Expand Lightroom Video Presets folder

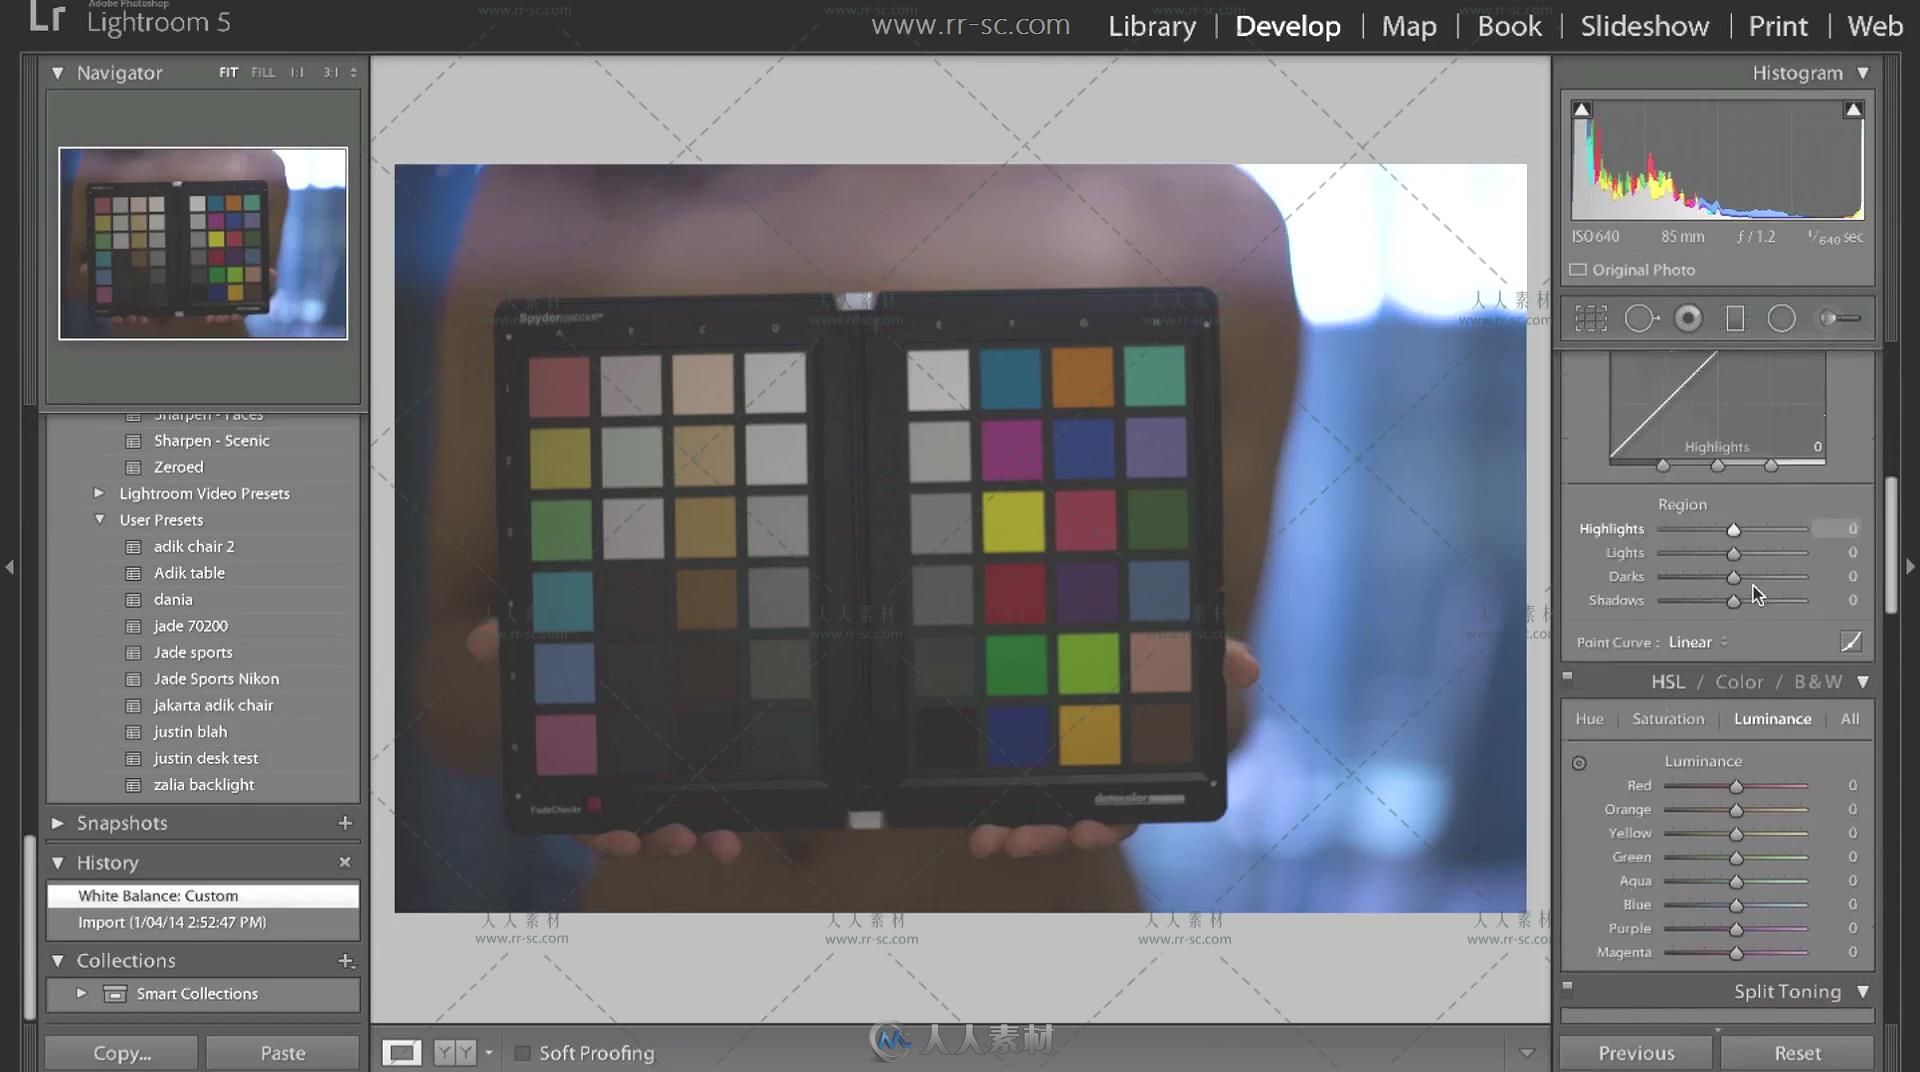pos(98,493)
